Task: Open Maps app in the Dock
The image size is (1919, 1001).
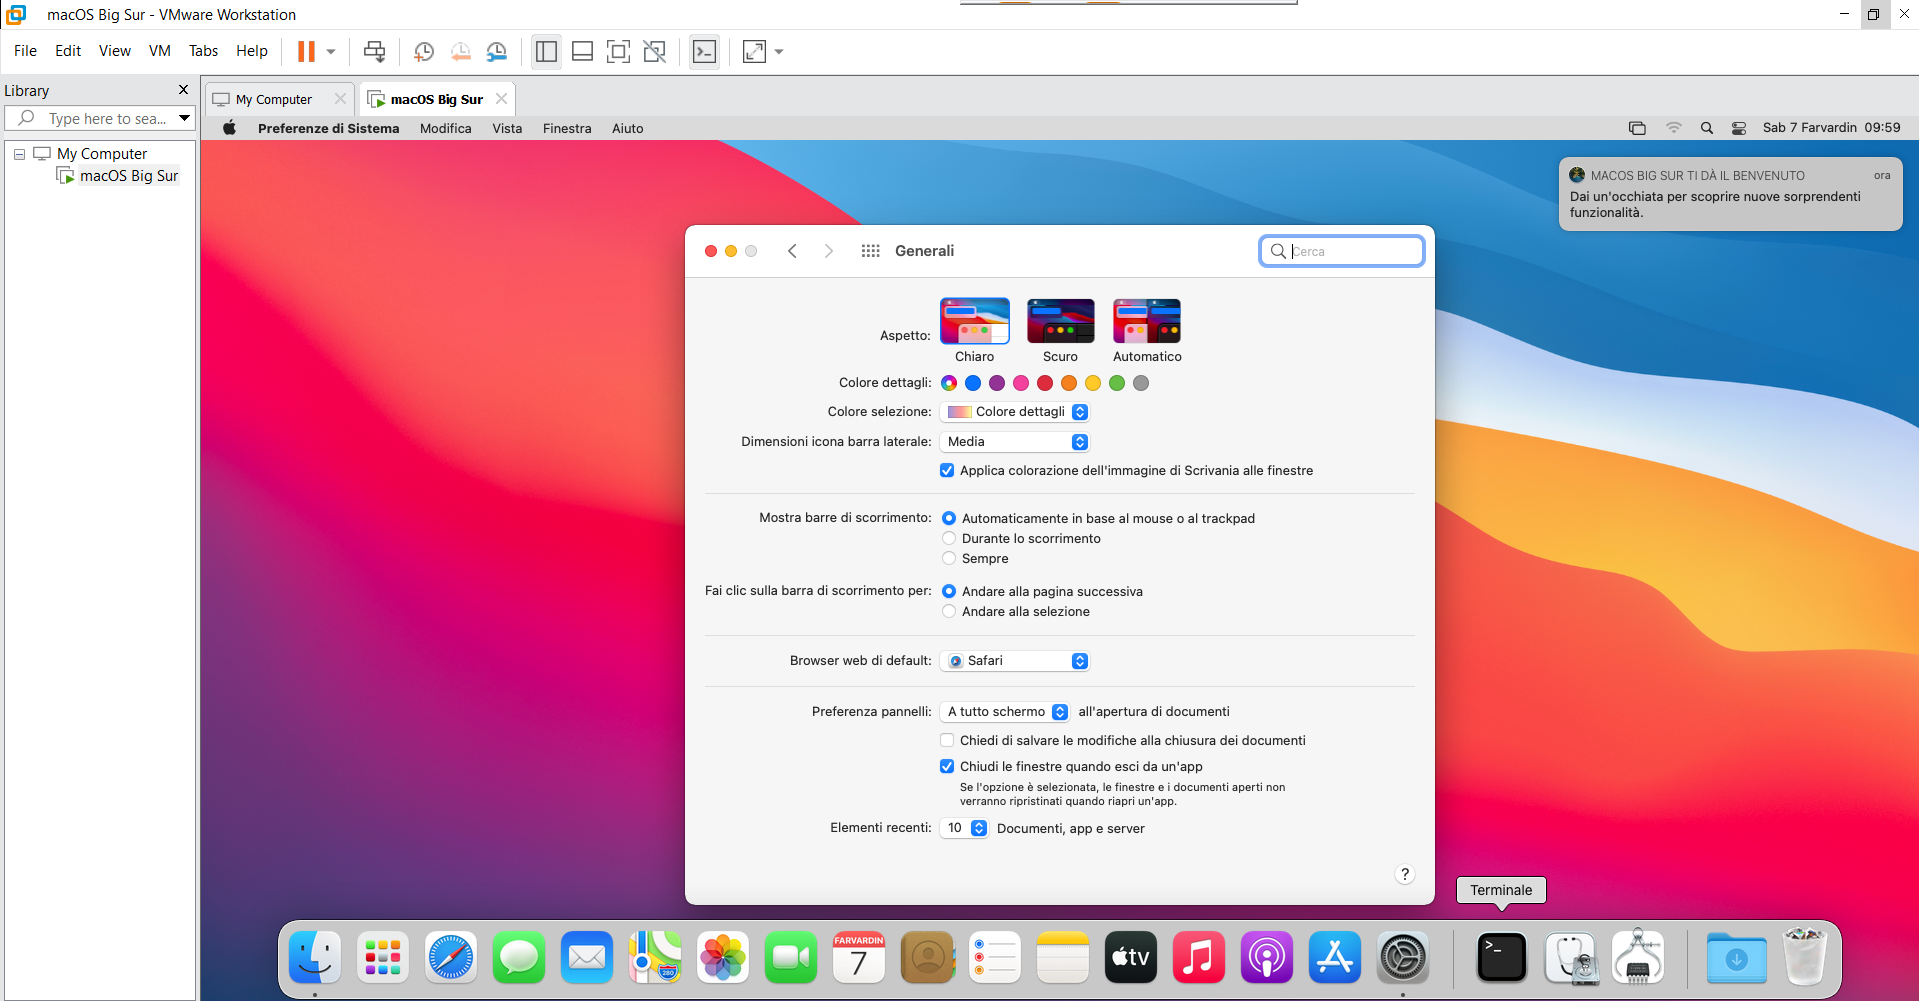Action: (655, 957)
